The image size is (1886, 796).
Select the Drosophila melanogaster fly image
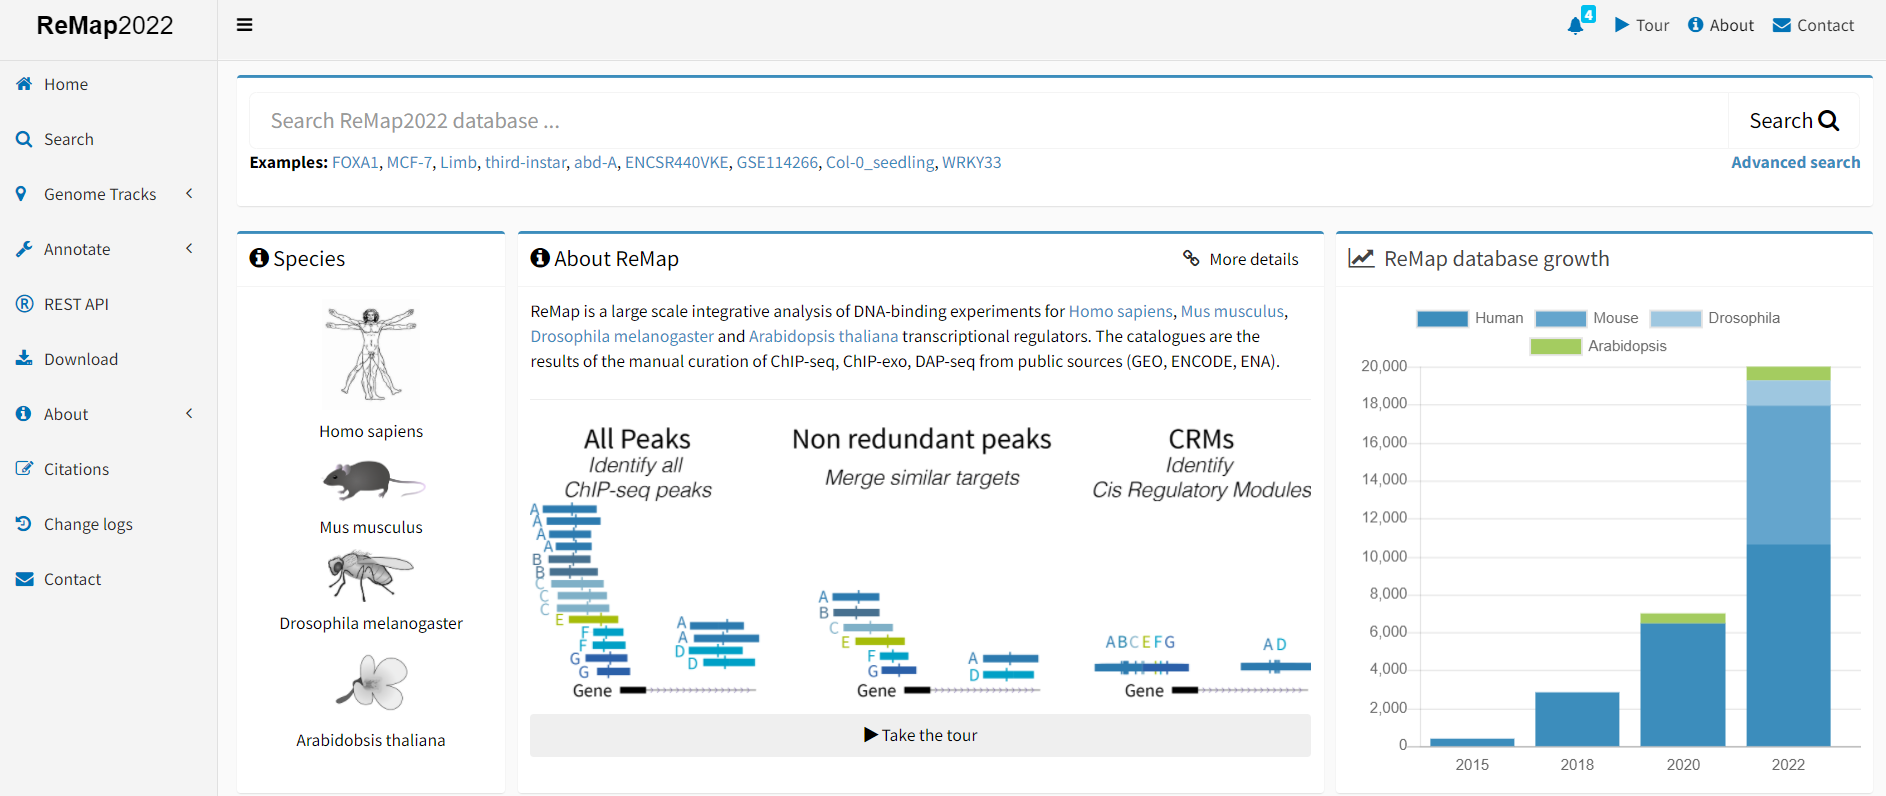pyautogui.click(x=370, y=575)
